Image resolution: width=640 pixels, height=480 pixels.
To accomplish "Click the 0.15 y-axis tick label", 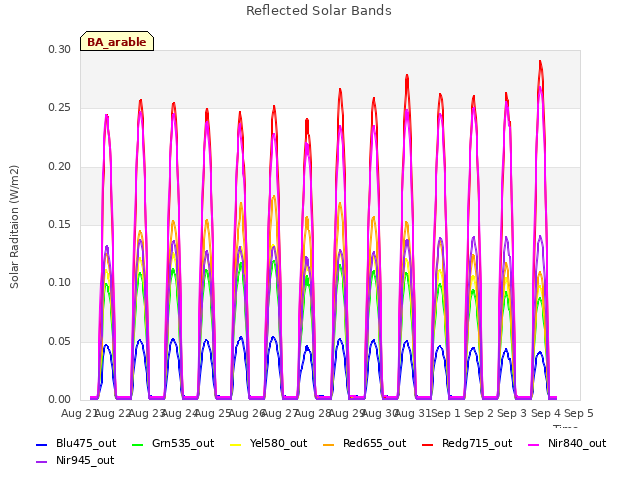I will click(60, 224).
